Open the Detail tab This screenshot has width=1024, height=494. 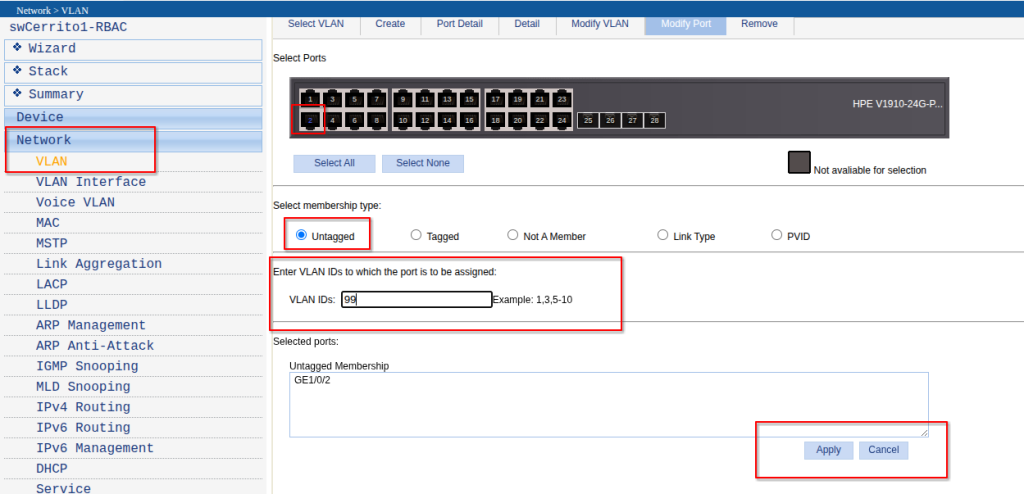point(527,24)
